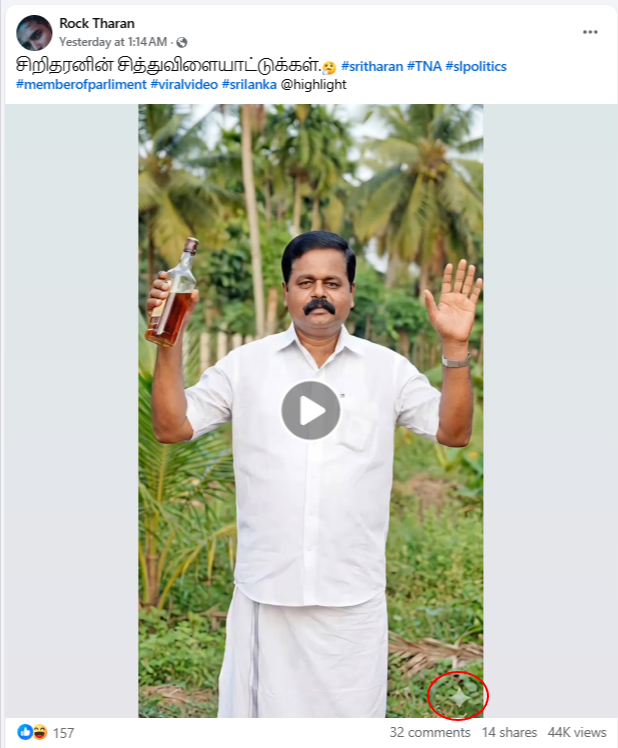Screen dimensions: 618x748
Task: Click the @highlight mention in caption
Action: [x=314, y=84]
